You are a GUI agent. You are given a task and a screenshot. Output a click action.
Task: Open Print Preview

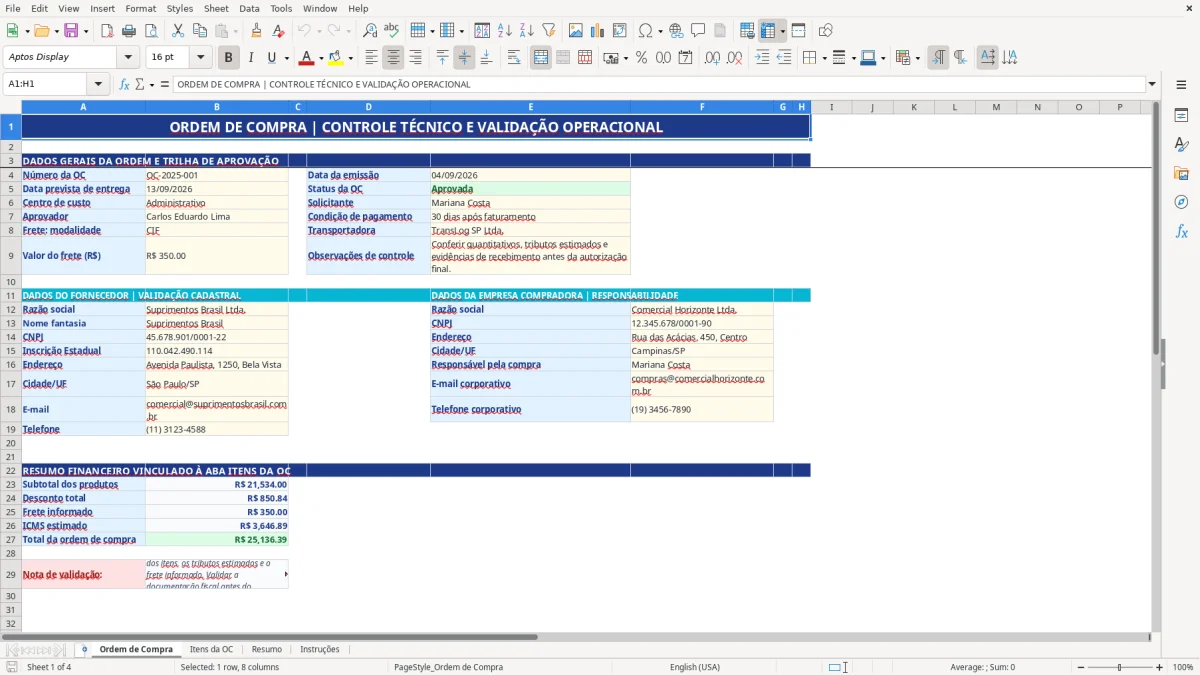150,31
